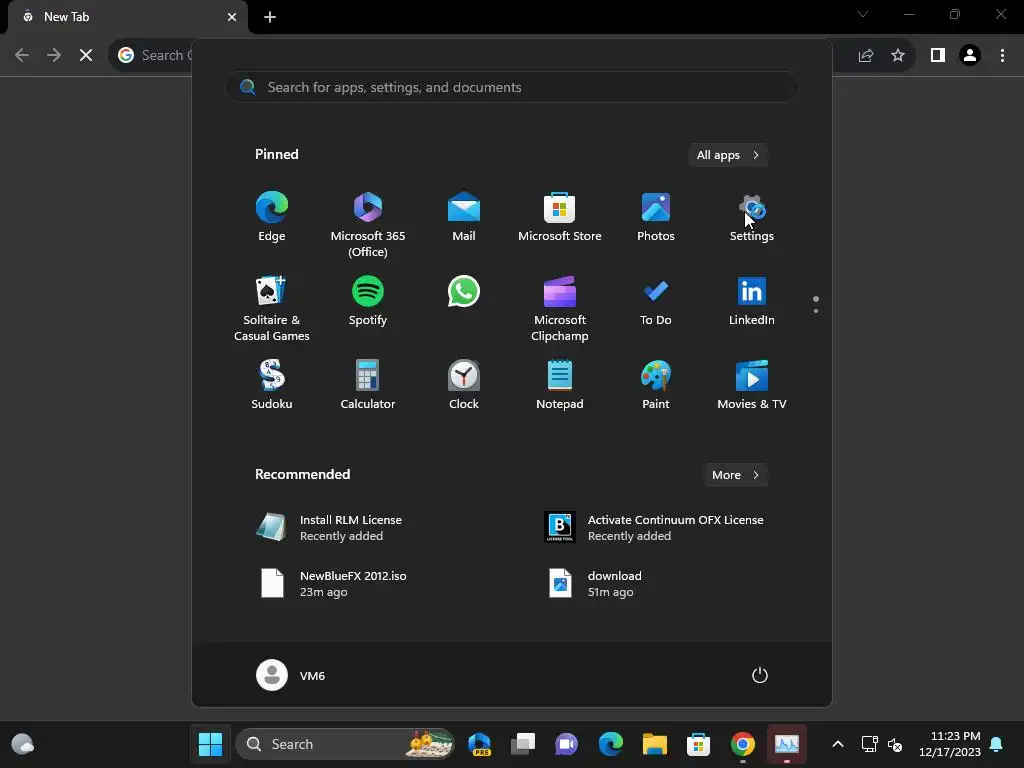Click the Power button in Start menu
Viewport: 1024px width, 768px height.
[x=760, y=675]
